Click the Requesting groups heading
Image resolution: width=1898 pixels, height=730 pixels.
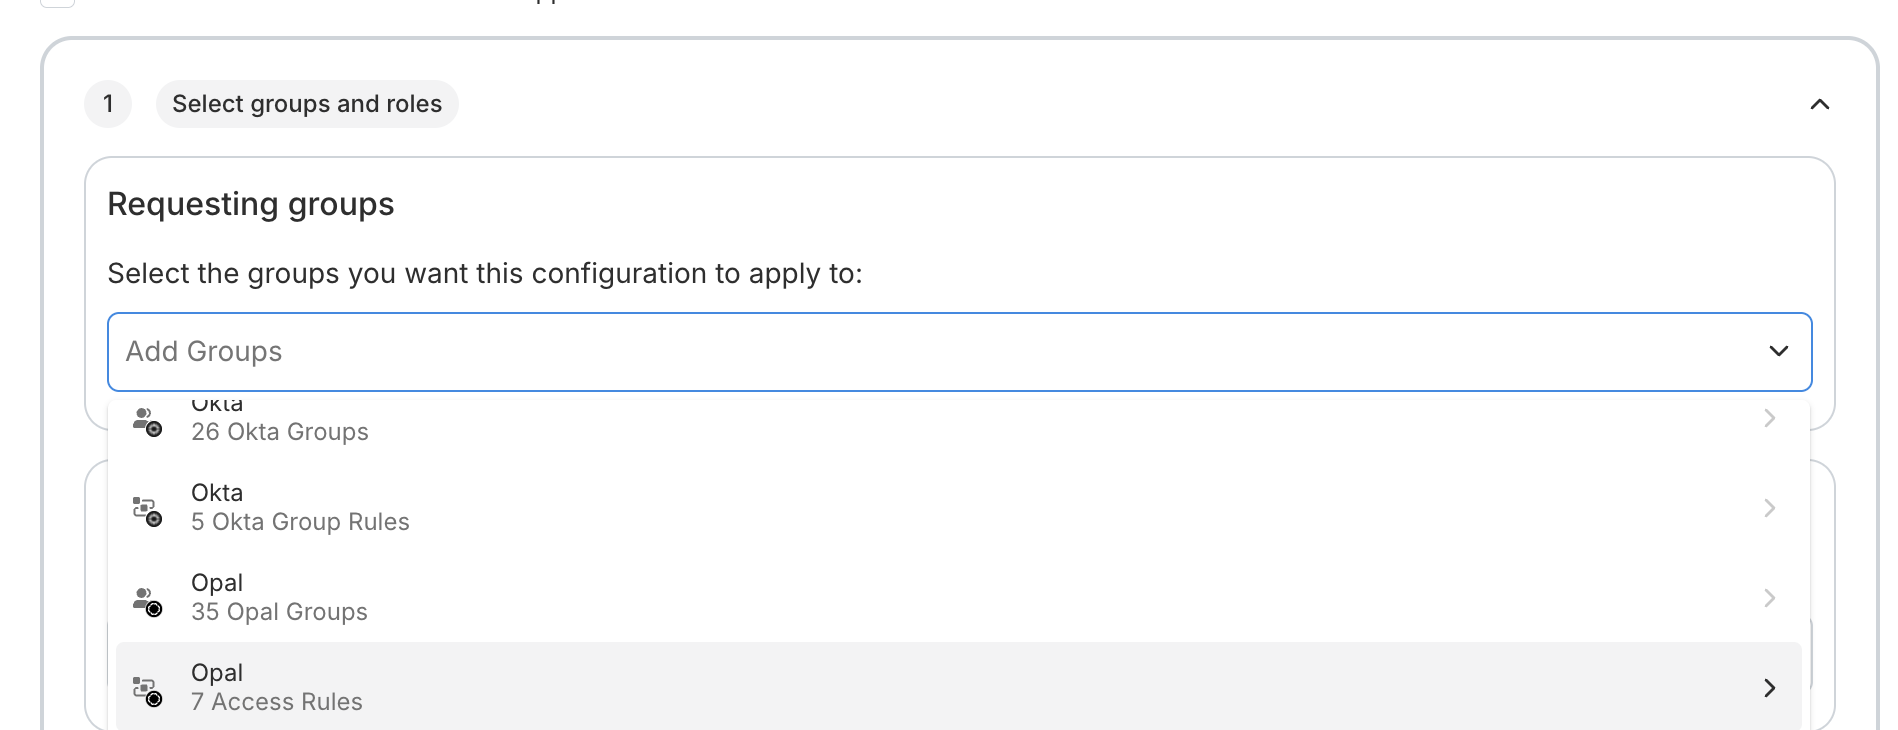coord(251,204)
